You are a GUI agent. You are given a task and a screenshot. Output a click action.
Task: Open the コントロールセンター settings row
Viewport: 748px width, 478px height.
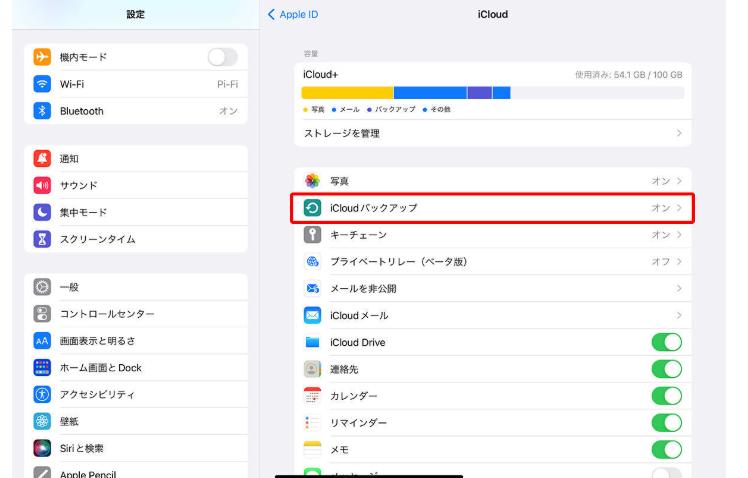point(136,313)
